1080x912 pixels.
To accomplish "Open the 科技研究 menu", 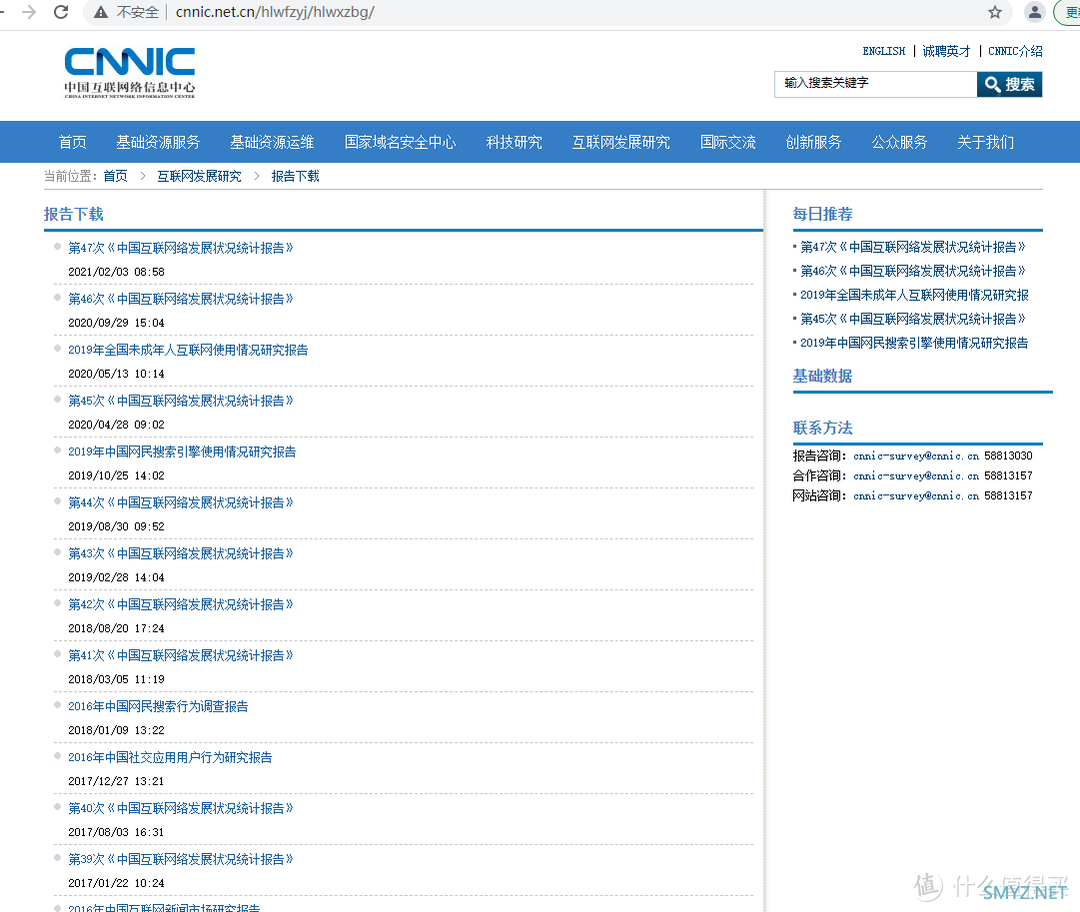I will click(x=515, y=142).
